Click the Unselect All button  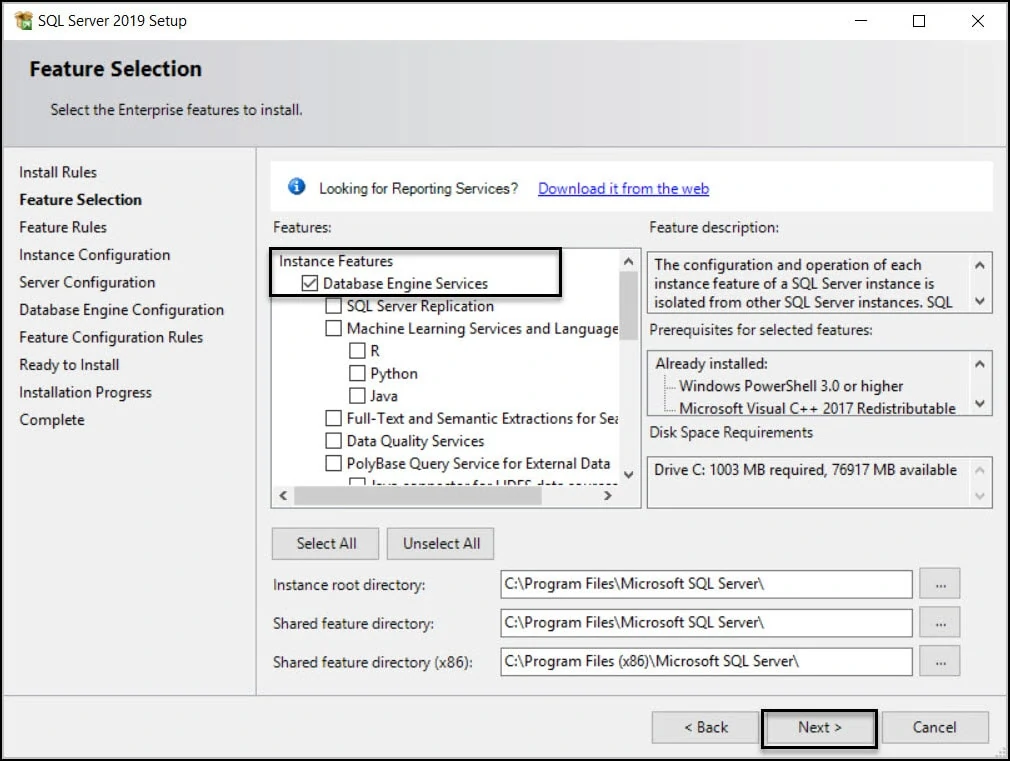441,544
